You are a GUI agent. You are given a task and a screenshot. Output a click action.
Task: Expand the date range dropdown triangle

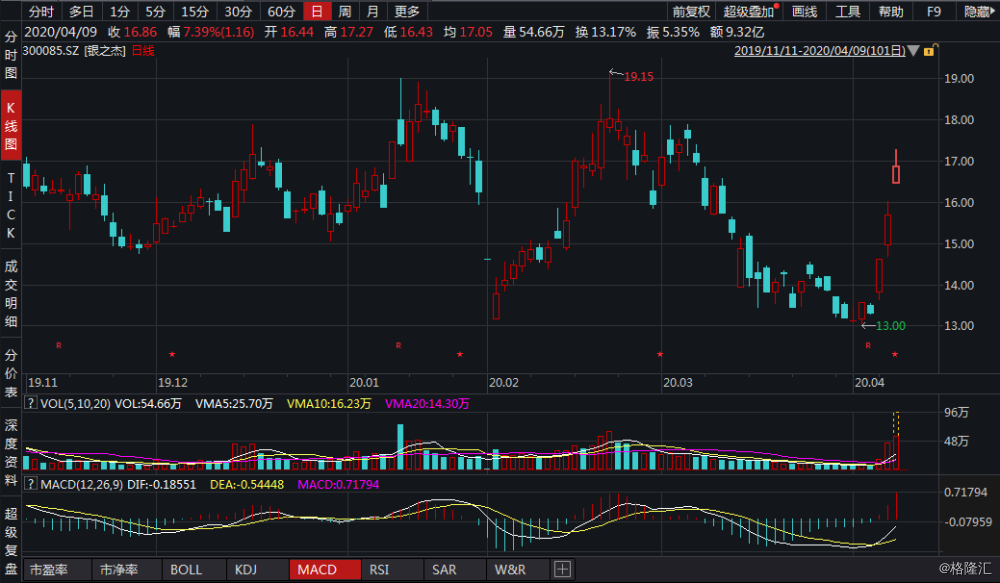coord(915,50)
